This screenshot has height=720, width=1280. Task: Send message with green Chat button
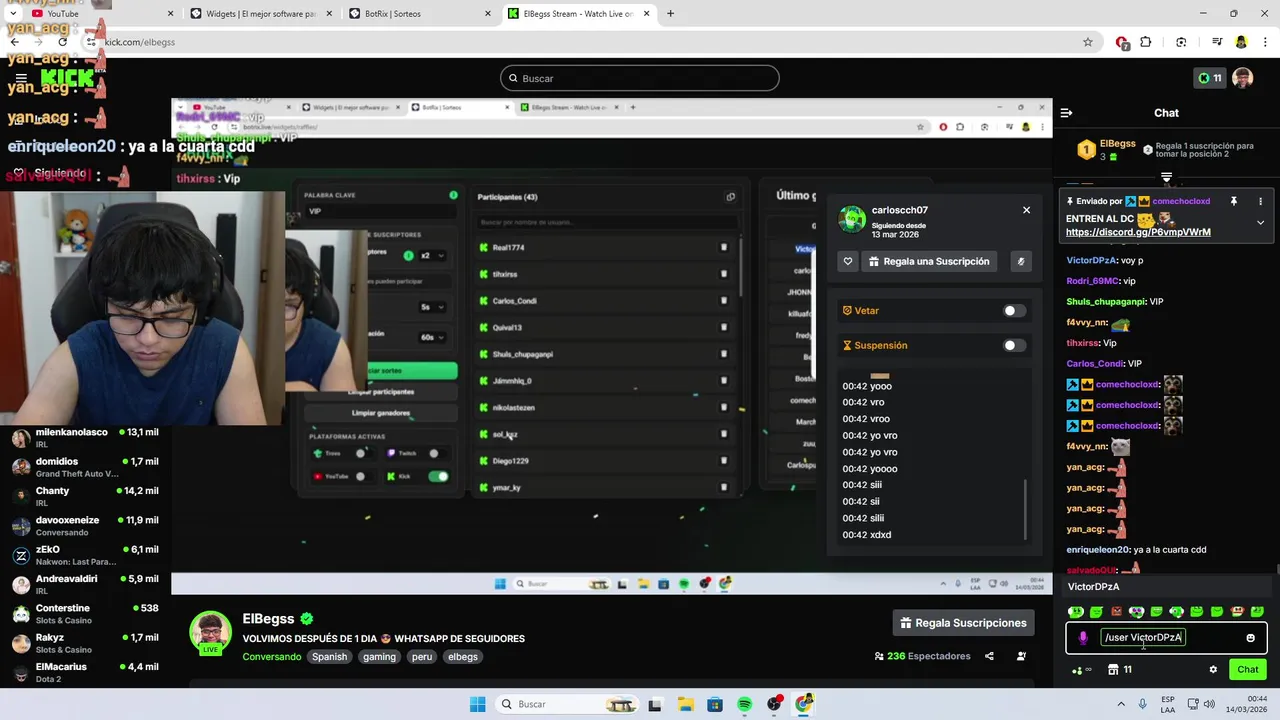[1247, 670]
